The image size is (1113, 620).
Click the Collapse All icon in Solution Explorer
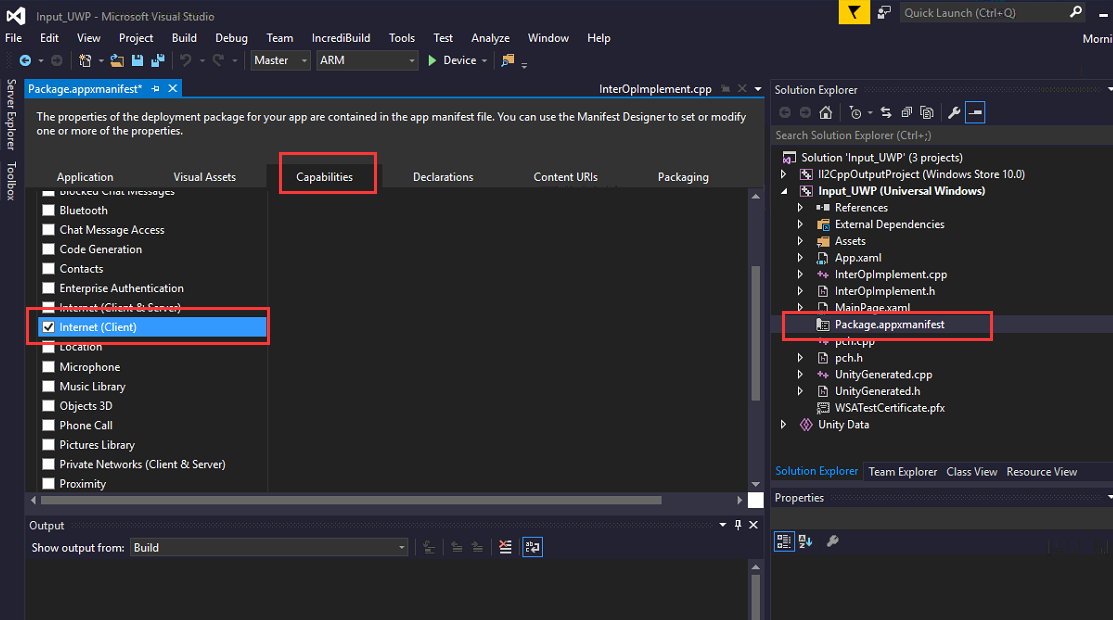pyautogui.click(x=906, y=113)
